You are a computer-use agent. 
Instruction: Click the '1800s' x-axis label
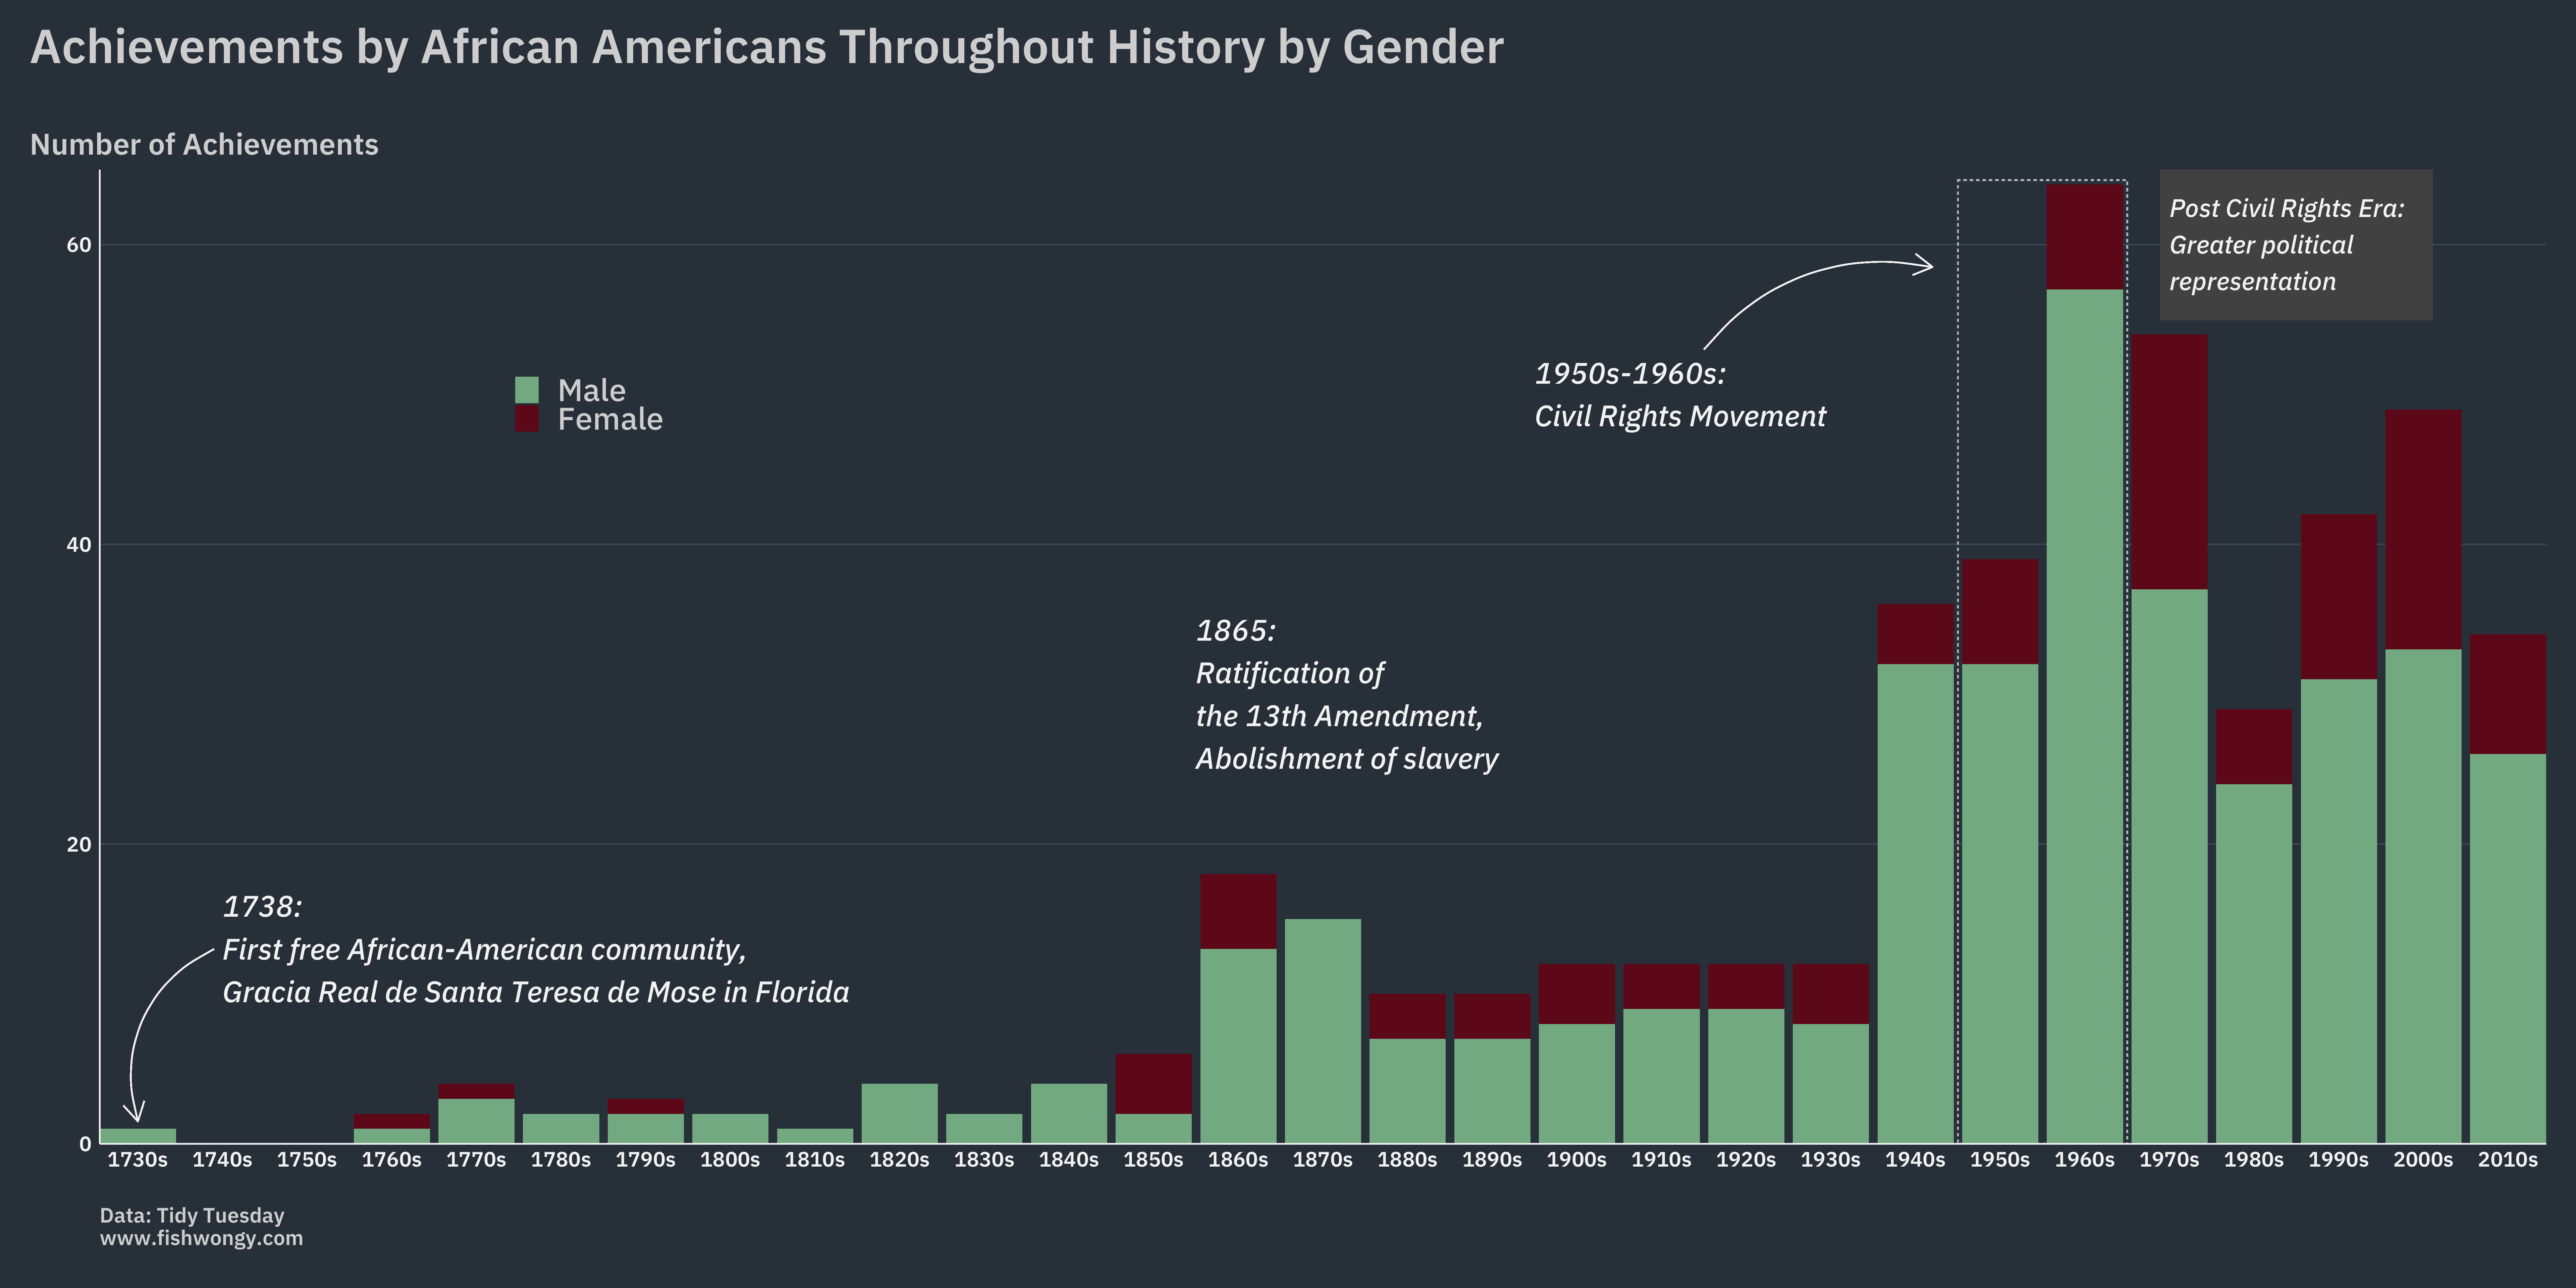730,1160
